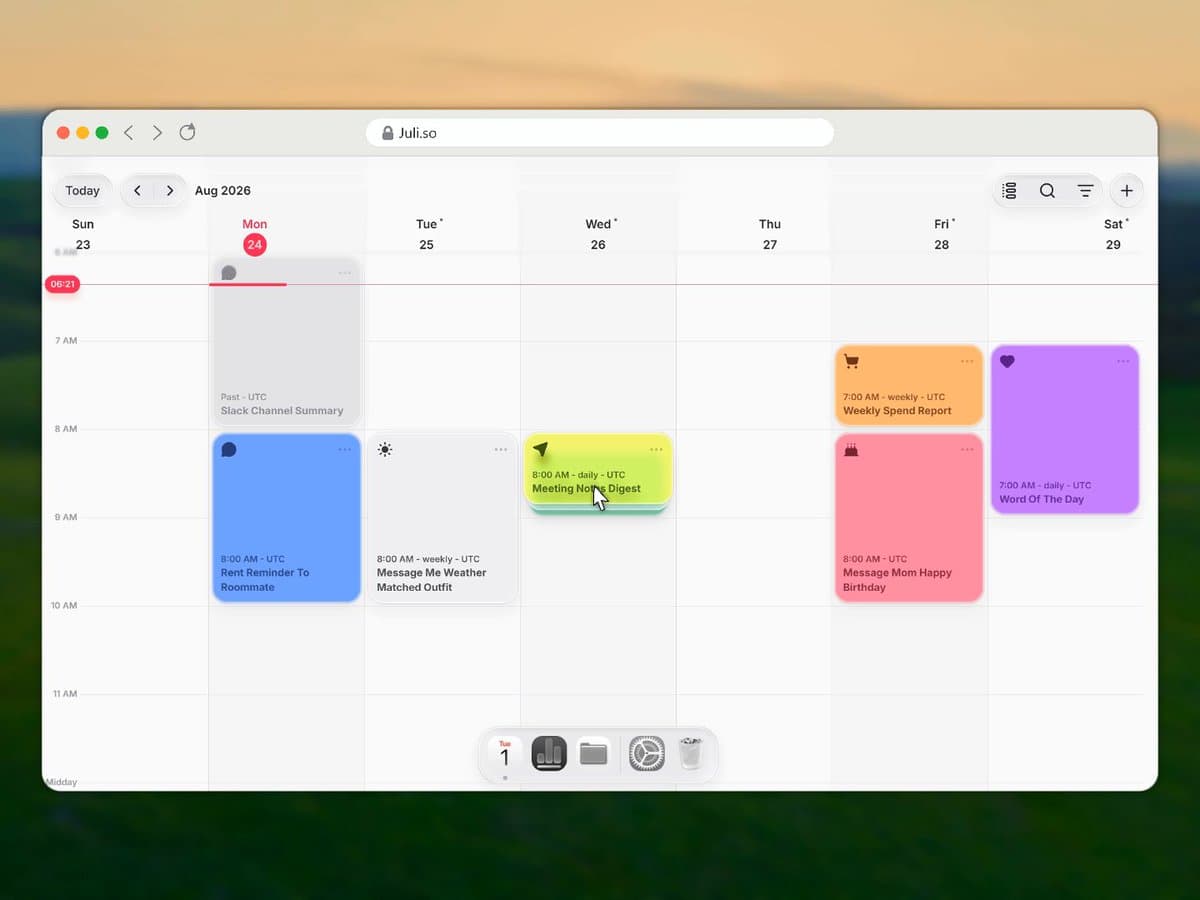1200x900 pixels.
Task: Open calendar search magnifier
Action: (x=1047, y=190)
